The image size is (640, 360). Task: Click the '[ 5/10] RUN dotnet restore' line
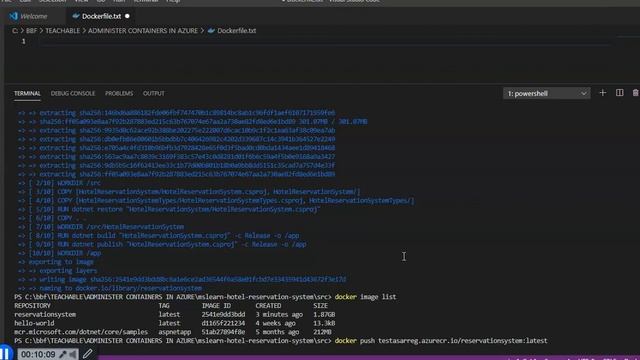pos(169,209)
